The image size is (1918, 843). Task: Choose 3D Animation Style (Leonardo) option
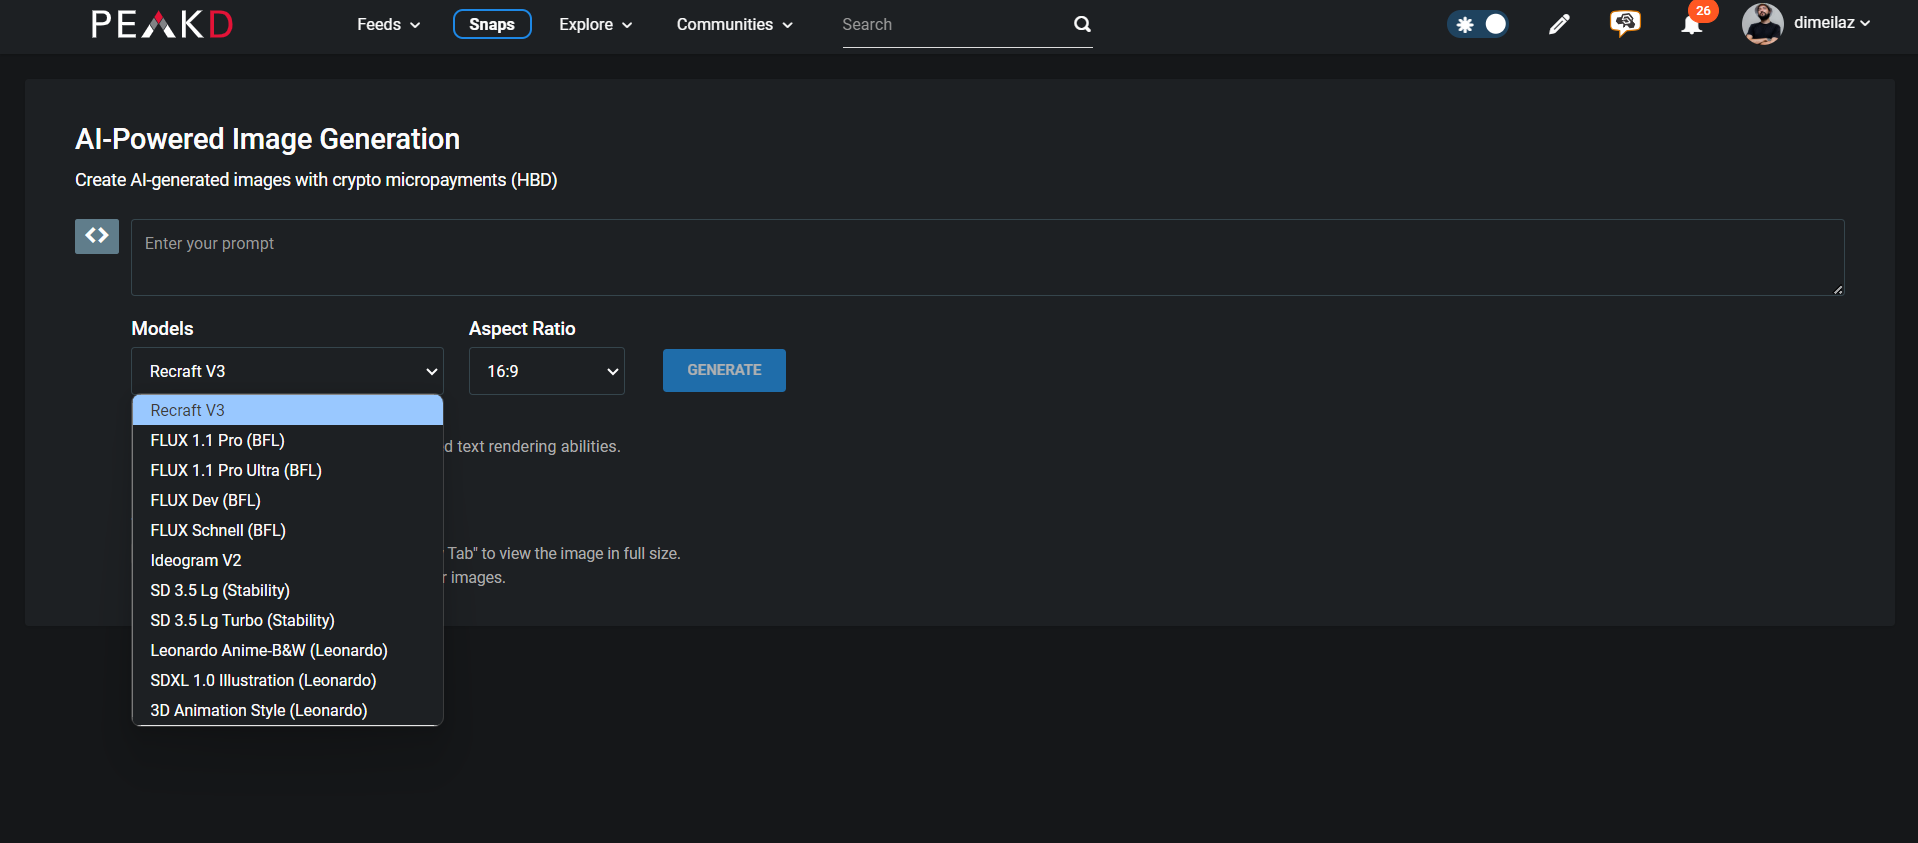click(x=287, y=710)
